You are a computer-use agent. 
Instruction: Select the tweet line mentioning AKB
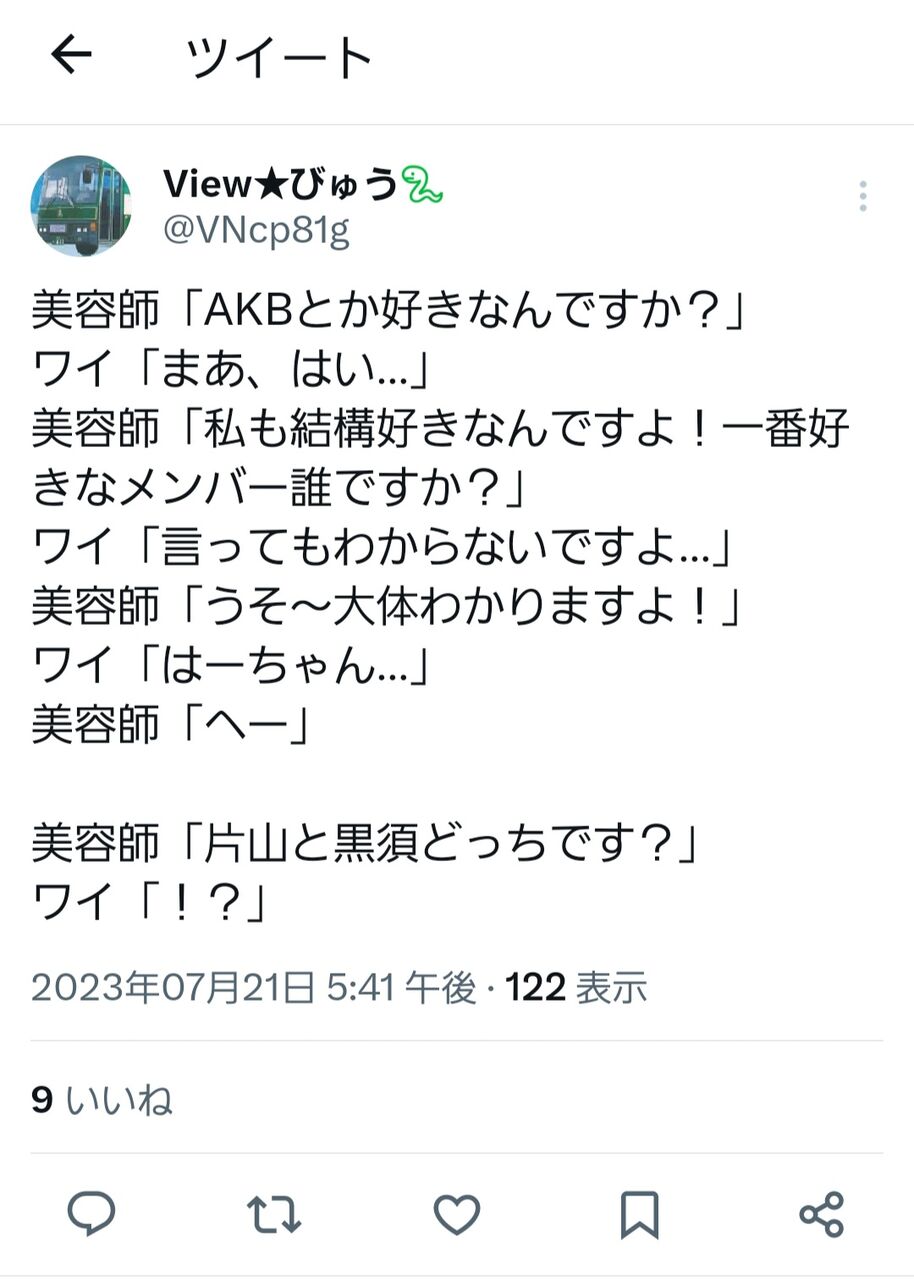coord(391,312)
